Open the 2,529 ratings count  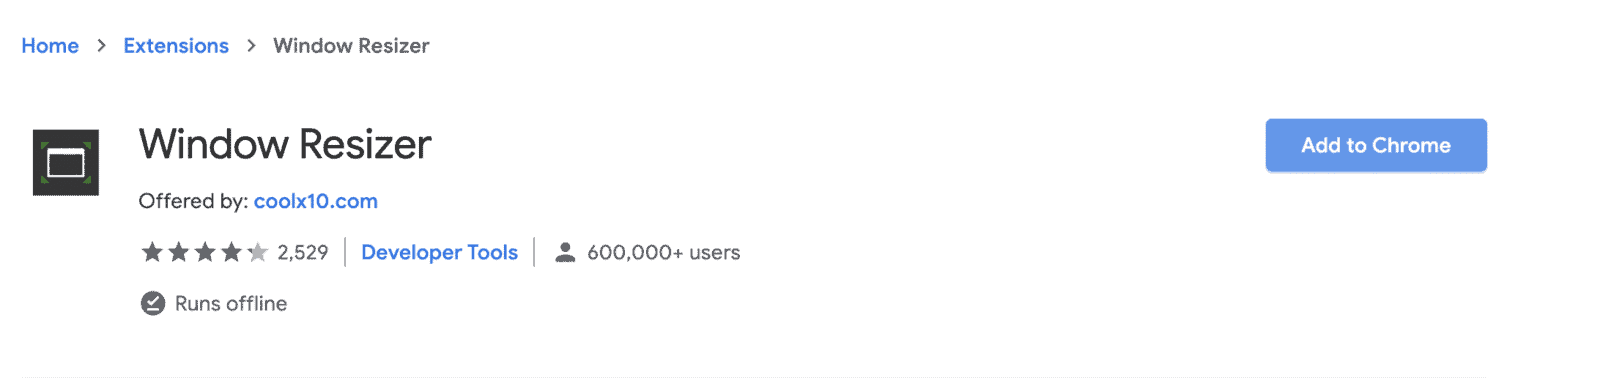pos(303,252)
